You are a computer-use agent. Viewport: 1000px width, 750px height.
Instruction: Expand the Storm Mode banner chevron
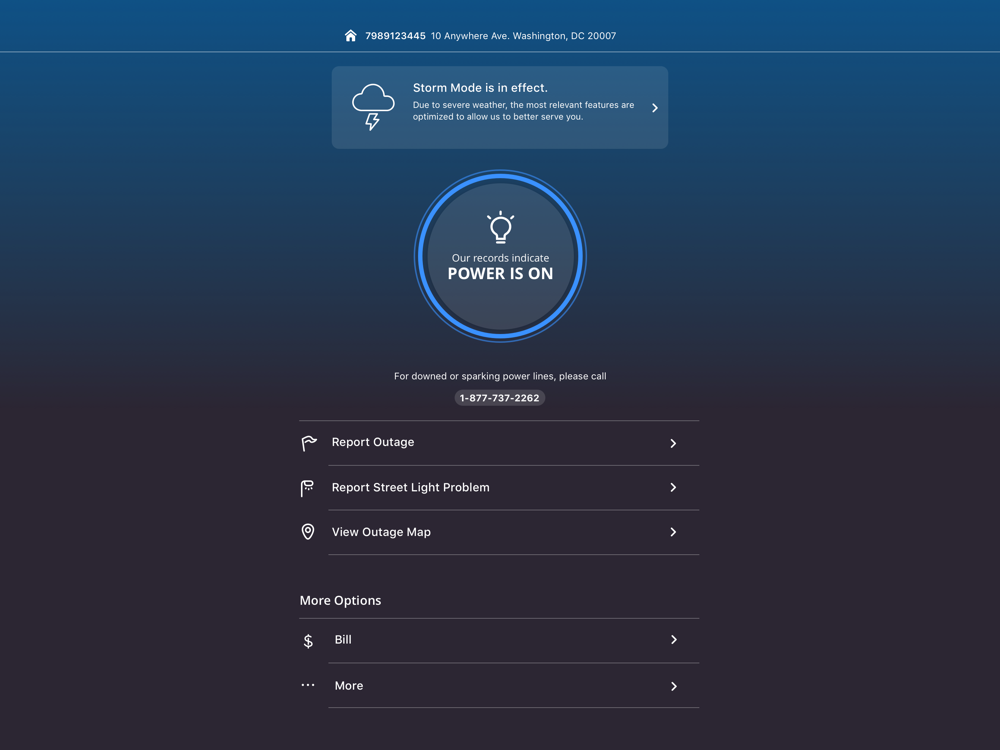pos(655,108)
